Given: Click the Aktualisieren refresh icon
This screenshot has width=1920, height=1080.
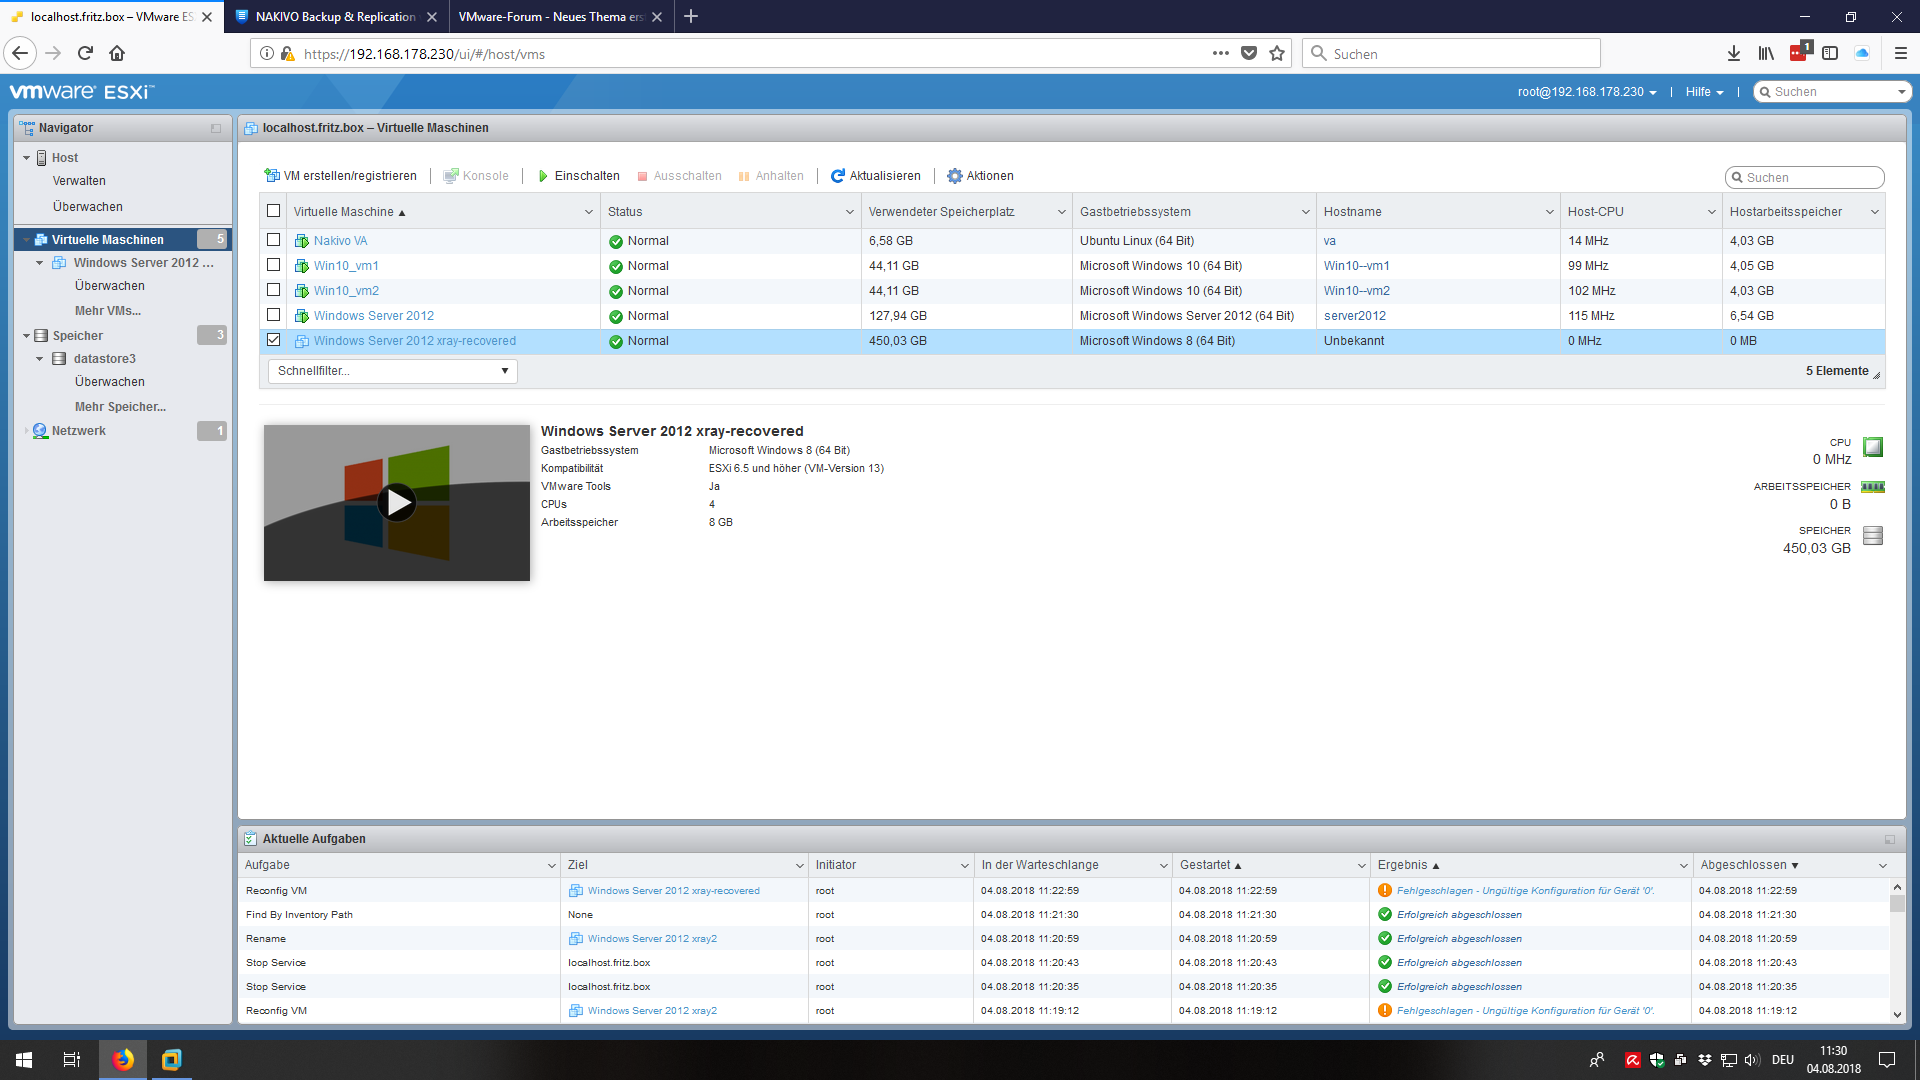Looking at the screenshot, I should (838, 176).
